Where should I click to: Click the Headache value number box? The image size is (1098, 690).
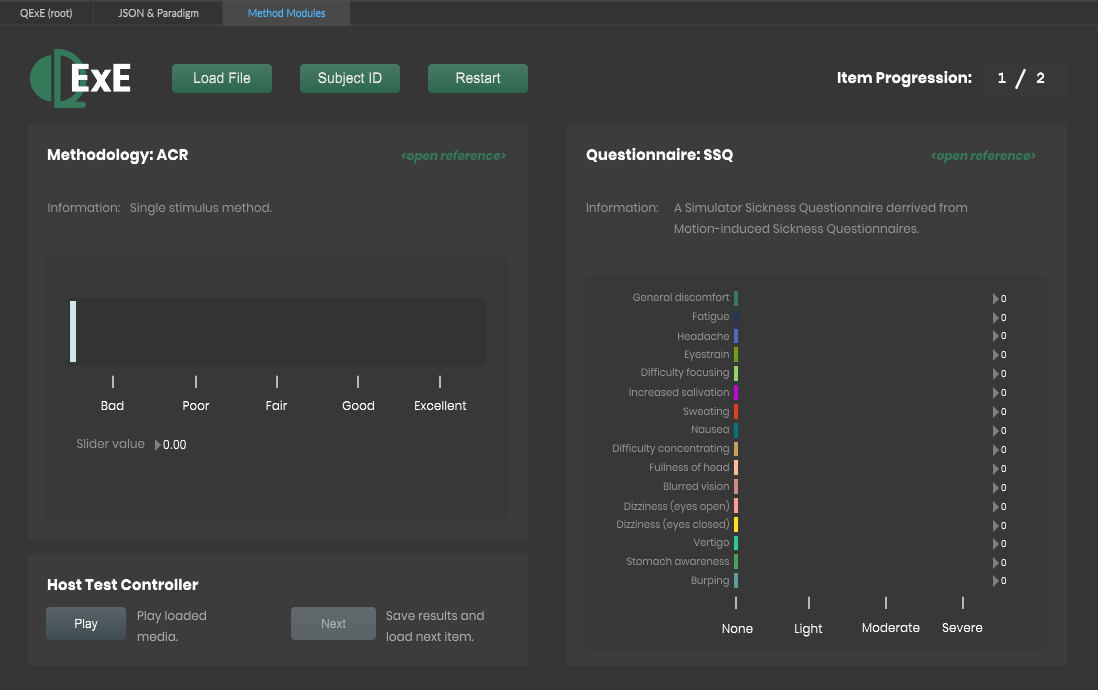coord(1000,336)
